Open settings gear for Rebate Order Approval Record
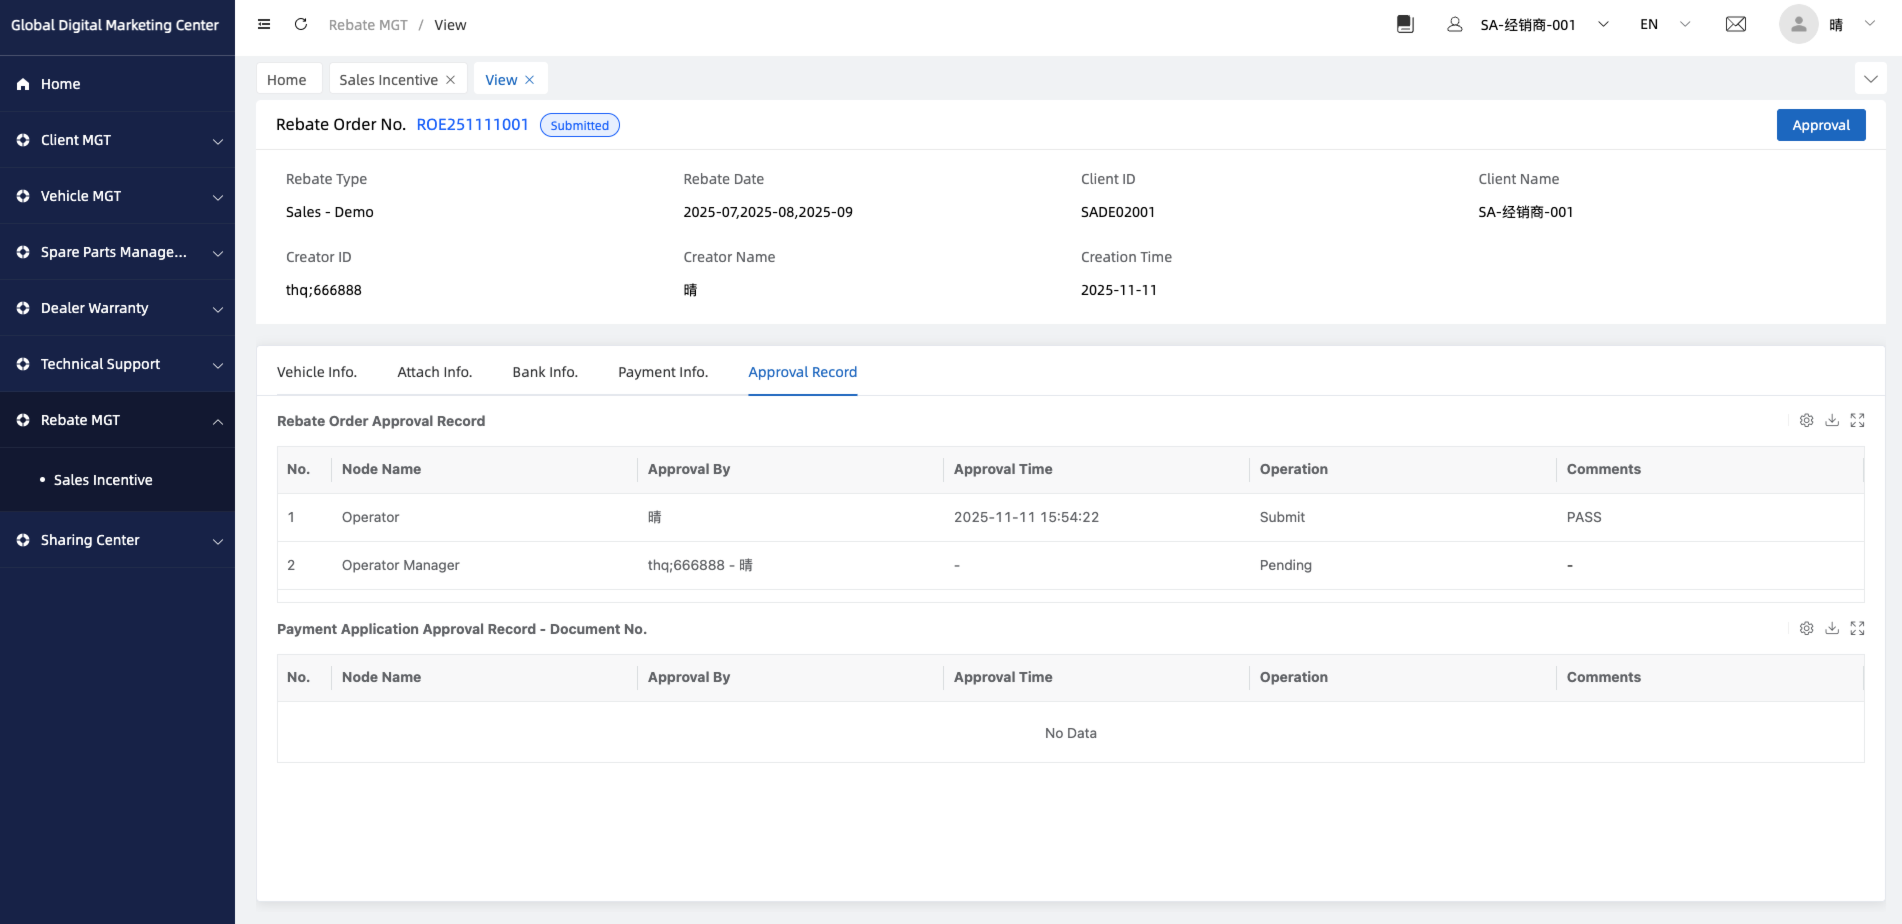The image size is (1902, 924). pyautogui.click(x=1806, y=421)
